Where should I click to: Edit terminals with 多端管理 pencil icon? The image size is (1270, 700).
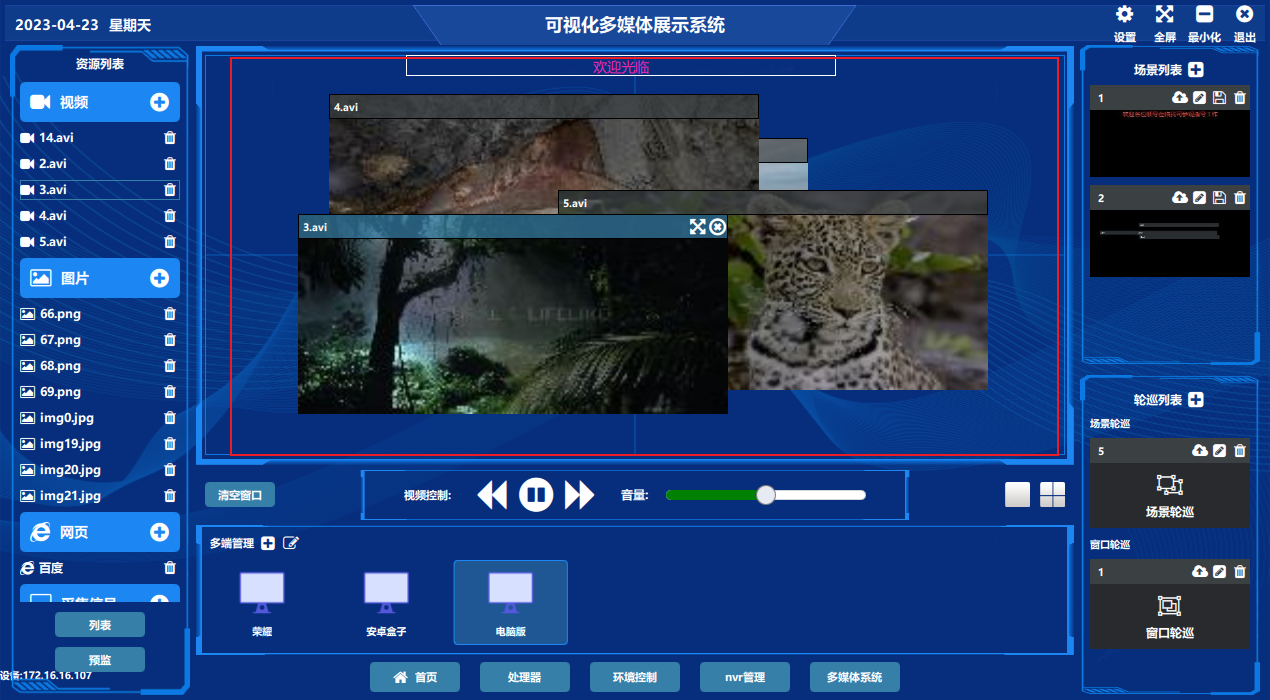point(291,543)
